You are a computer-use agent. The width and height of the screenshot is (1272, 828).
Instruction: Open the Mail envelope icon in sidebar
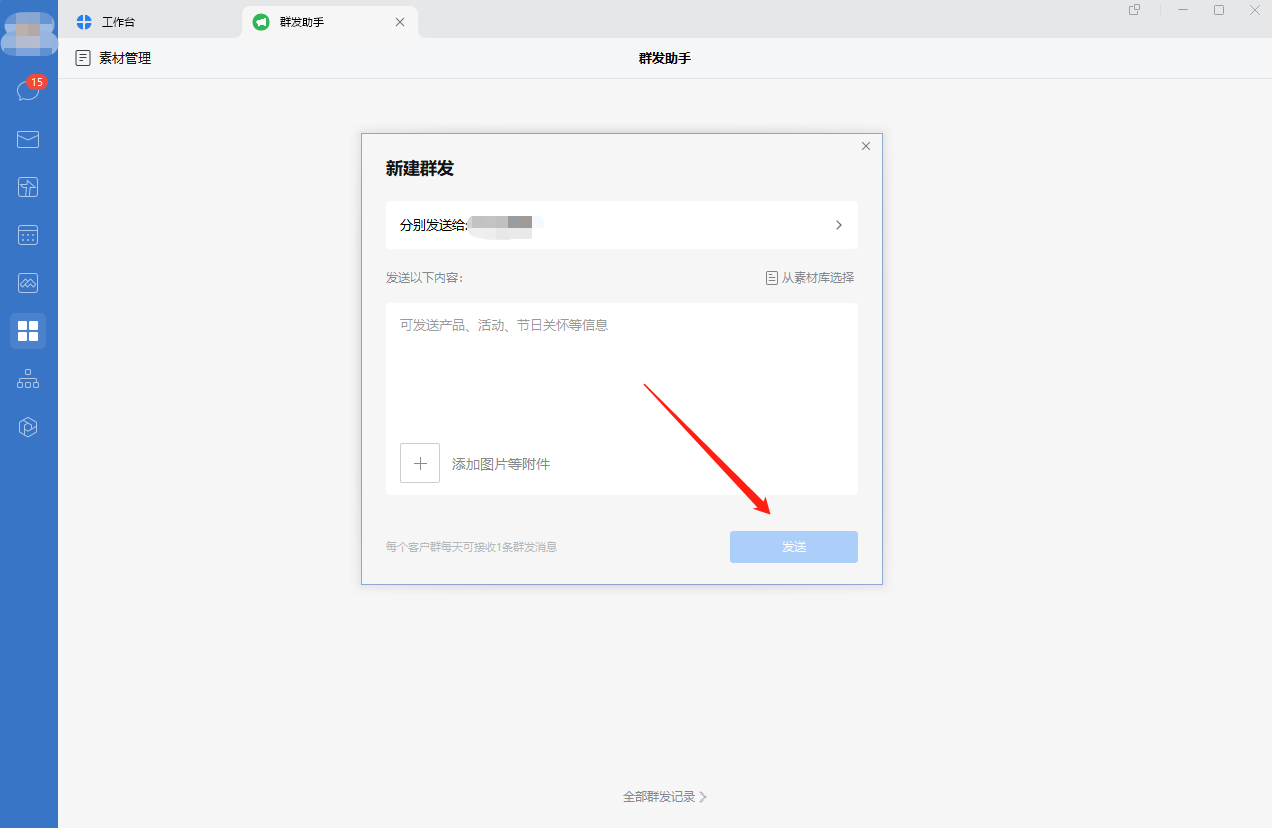tap(28, 139)
